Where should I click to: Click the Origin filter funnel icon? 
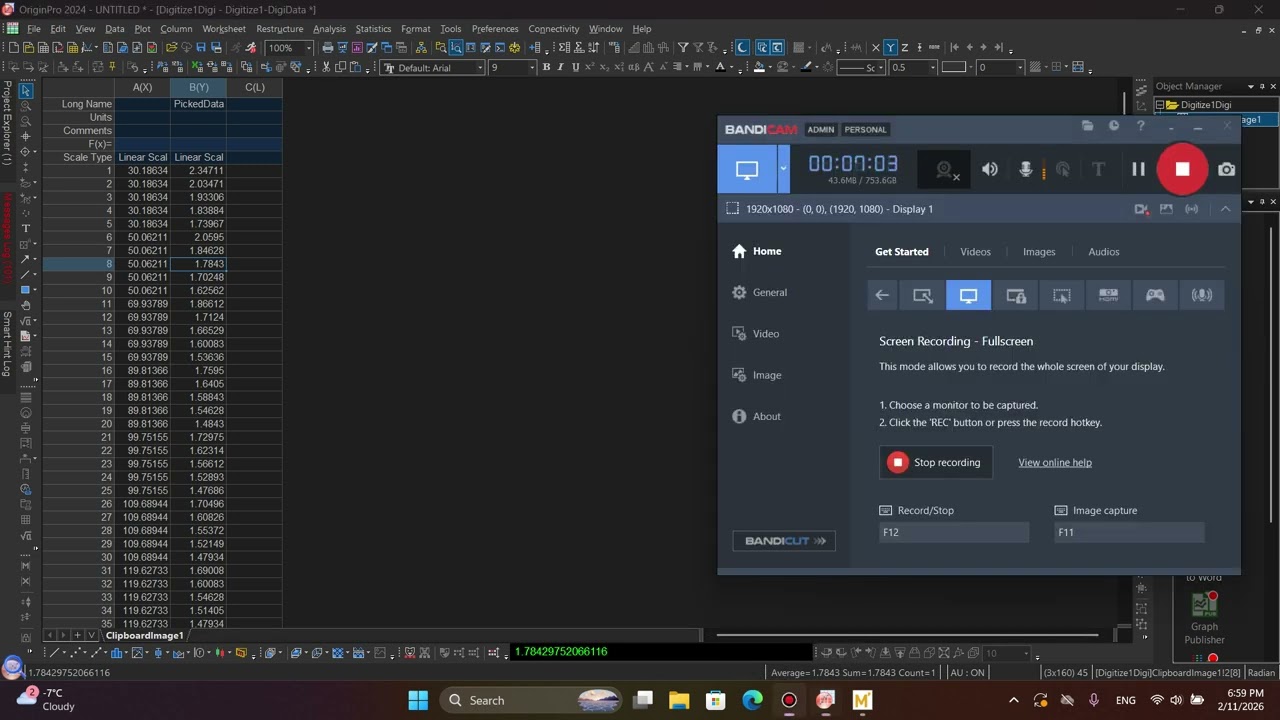pyautogui.click(x=683, y=48)
